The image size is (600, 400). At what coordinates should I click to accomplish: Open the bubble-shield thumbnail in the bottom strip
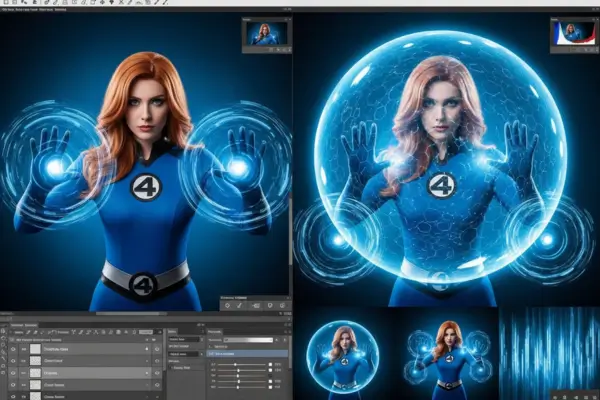click(x=341, y=353)
